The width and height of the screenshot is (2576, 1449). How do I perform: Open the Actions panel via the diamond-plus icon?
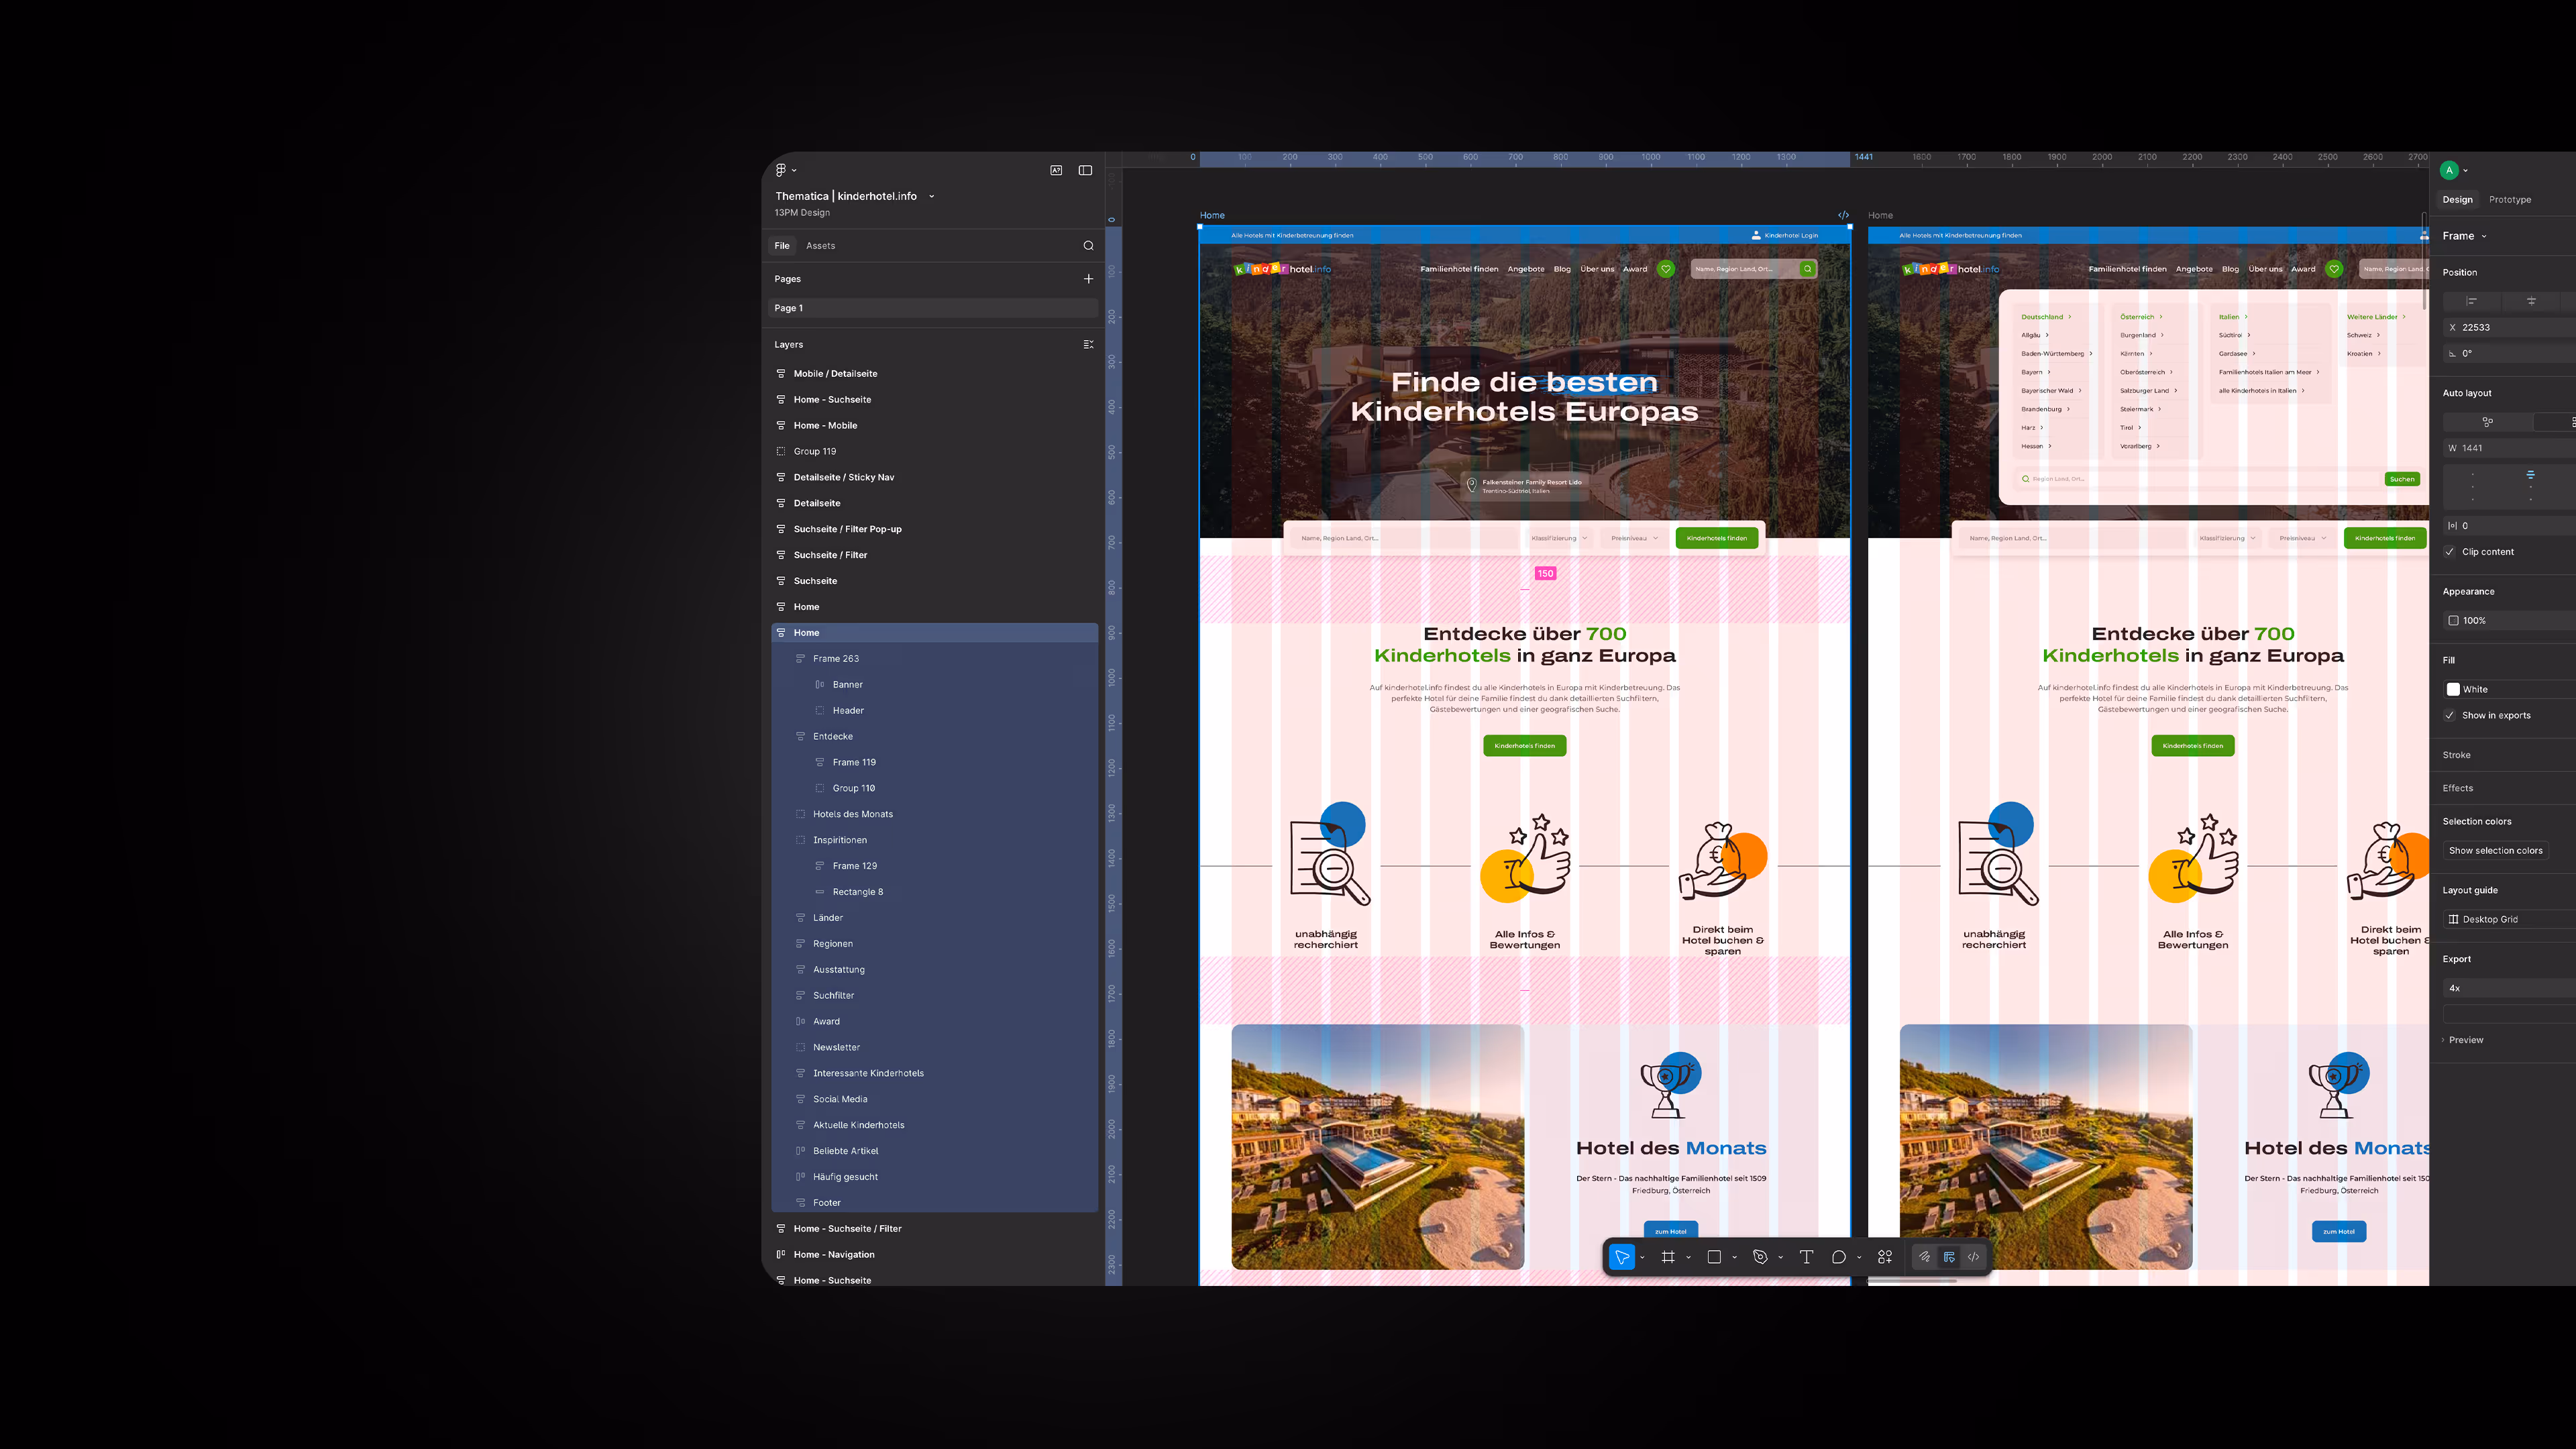click(x=1885, y=1257)
